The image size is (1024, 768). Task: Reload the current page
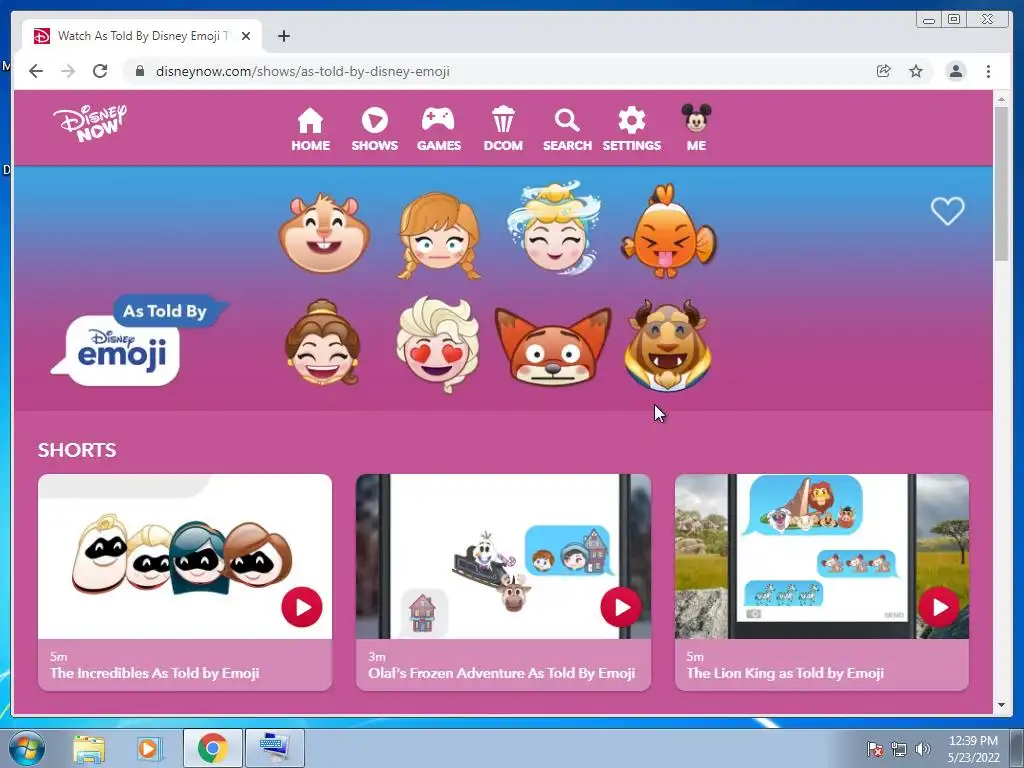coord(100,71)
